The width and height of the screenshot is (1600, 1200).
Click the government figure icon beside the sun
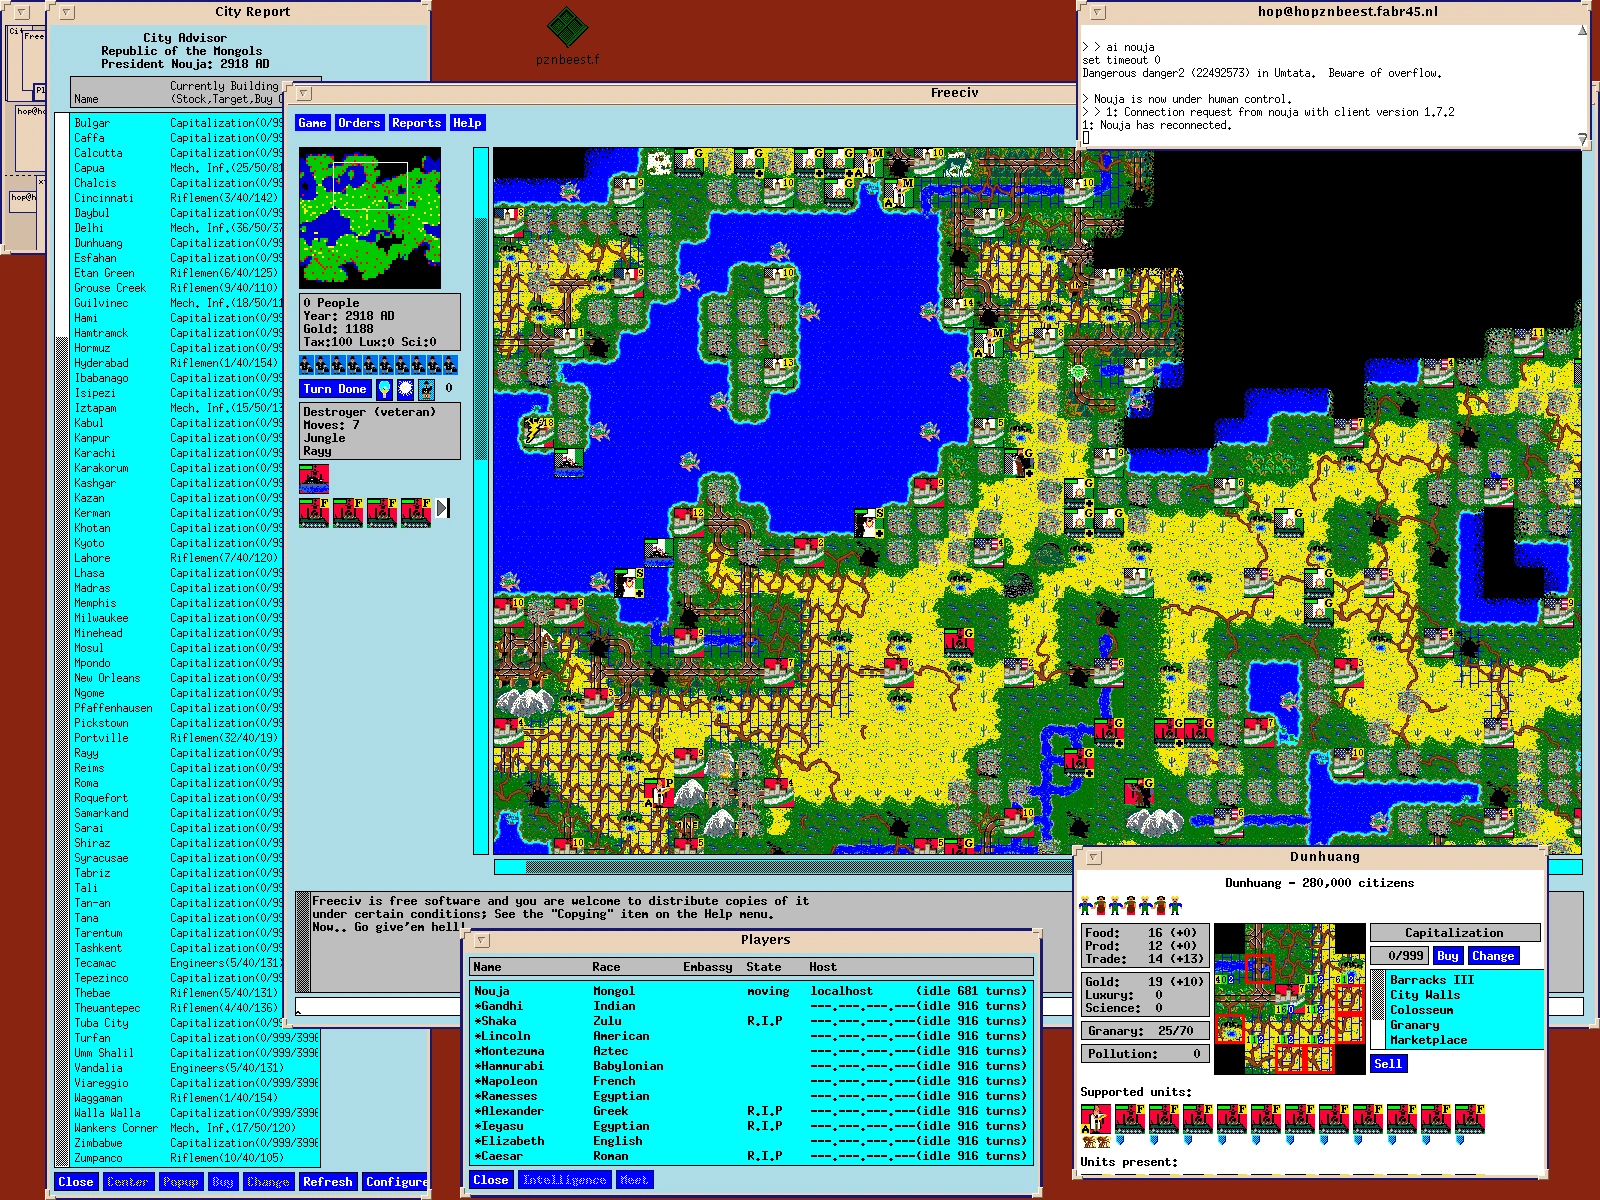427,389
